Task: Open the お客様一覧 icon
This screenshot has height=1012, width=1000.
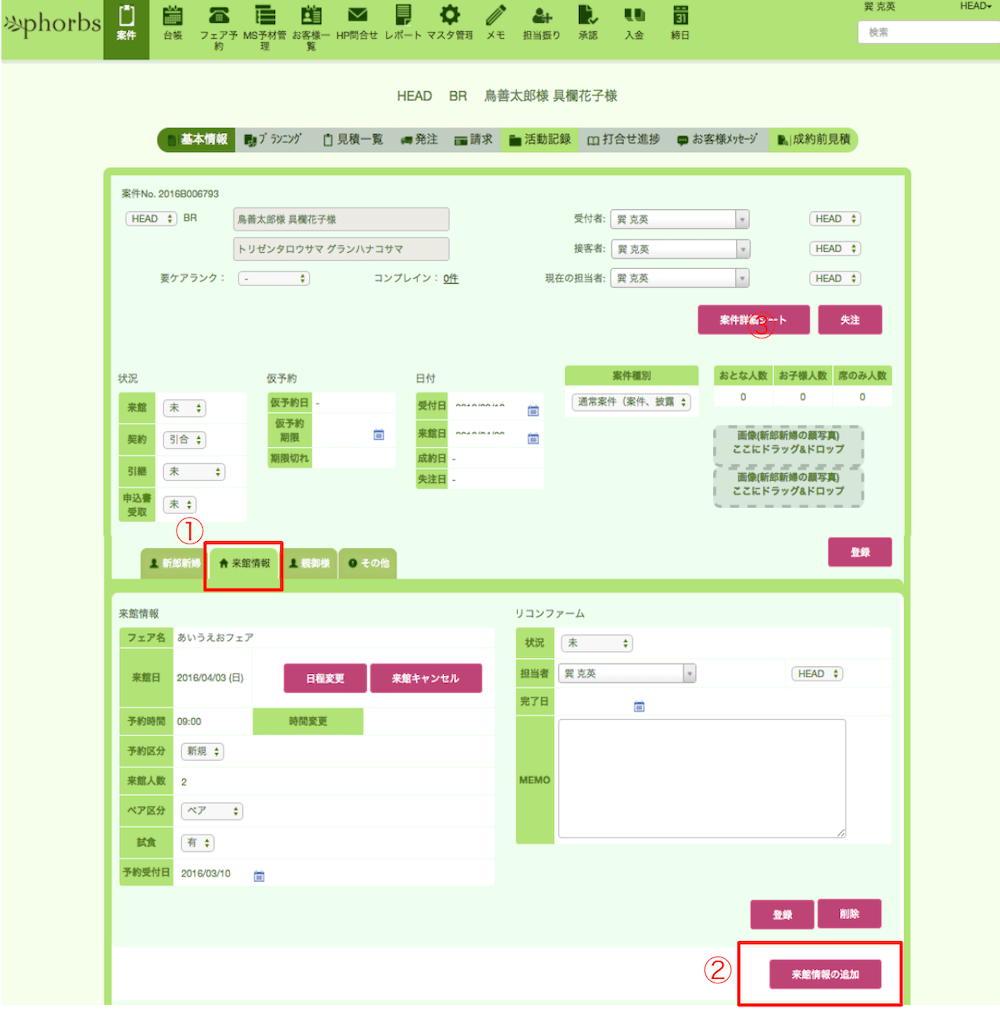Action: [311, 27]
